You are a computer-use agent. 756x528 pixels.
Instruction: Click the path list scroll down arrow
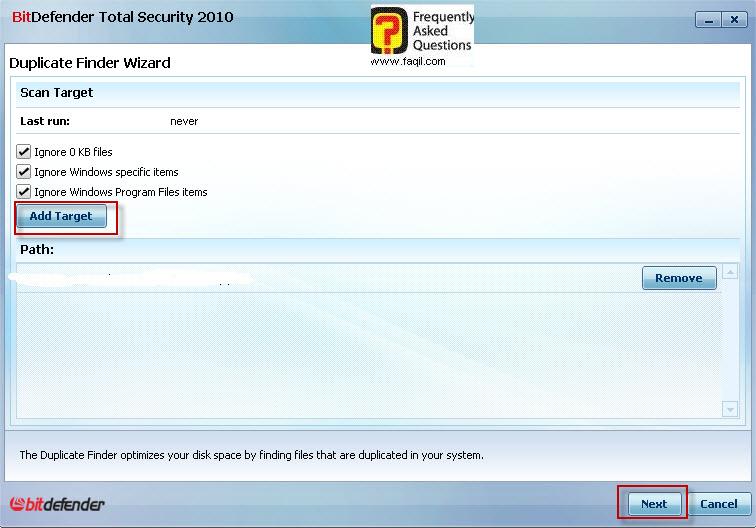tap(730, 409)
